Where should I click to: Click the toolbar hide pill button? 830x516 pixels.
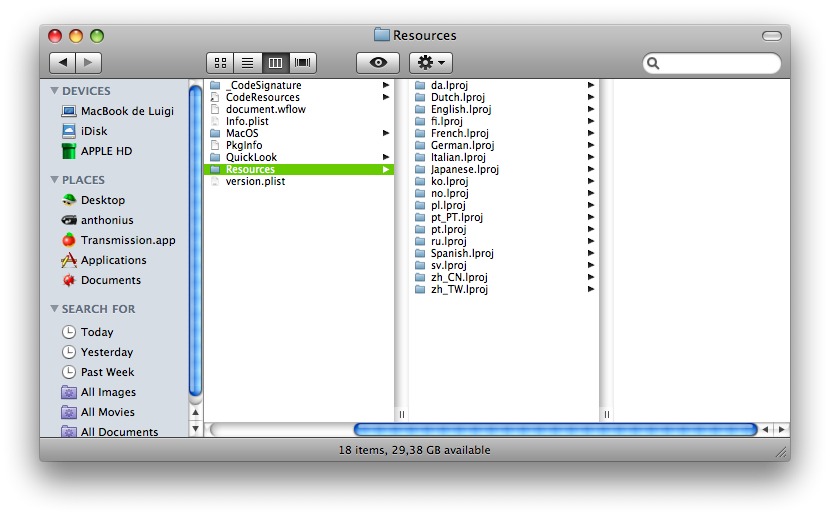pos(772,35)
